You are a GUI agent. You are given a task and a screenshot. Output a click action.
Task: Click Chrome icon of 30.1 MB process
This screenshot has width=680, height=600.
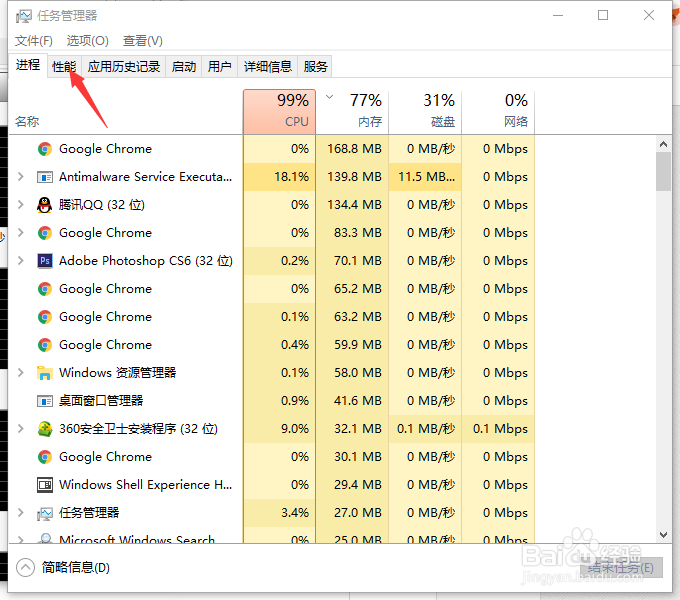[x=45, y=457]
